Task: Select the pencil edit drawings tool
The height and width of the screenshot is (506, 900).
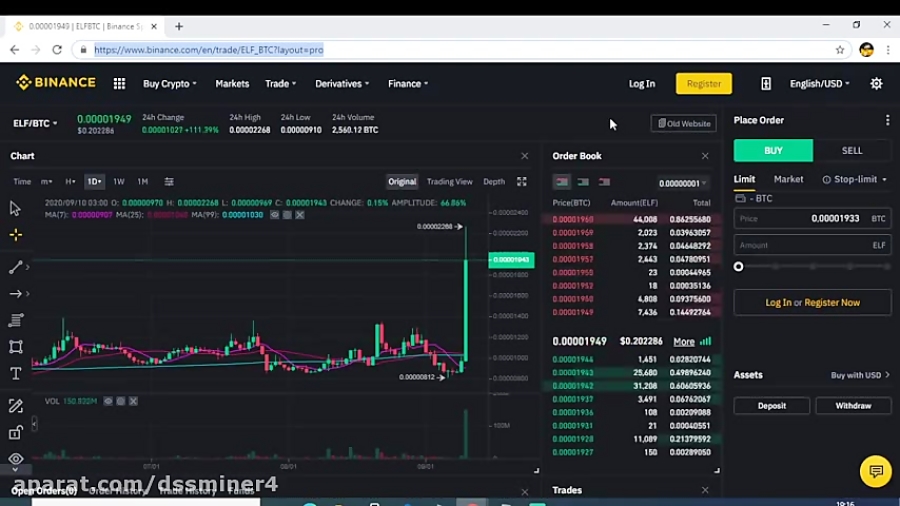Action: (x=15, y=406)
